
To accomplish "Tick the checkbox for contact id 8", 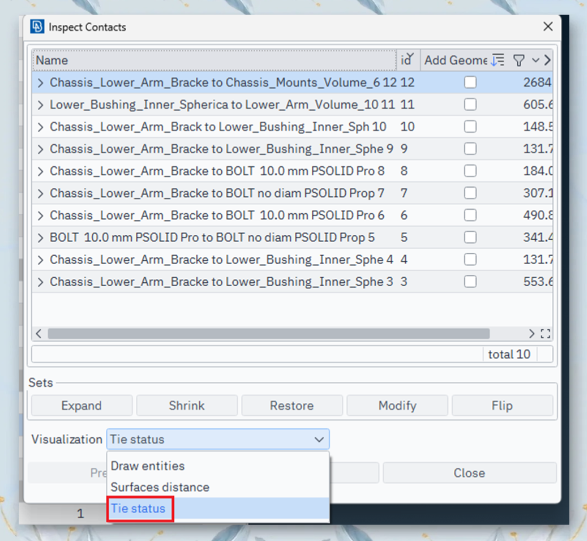I will (470, 171).
